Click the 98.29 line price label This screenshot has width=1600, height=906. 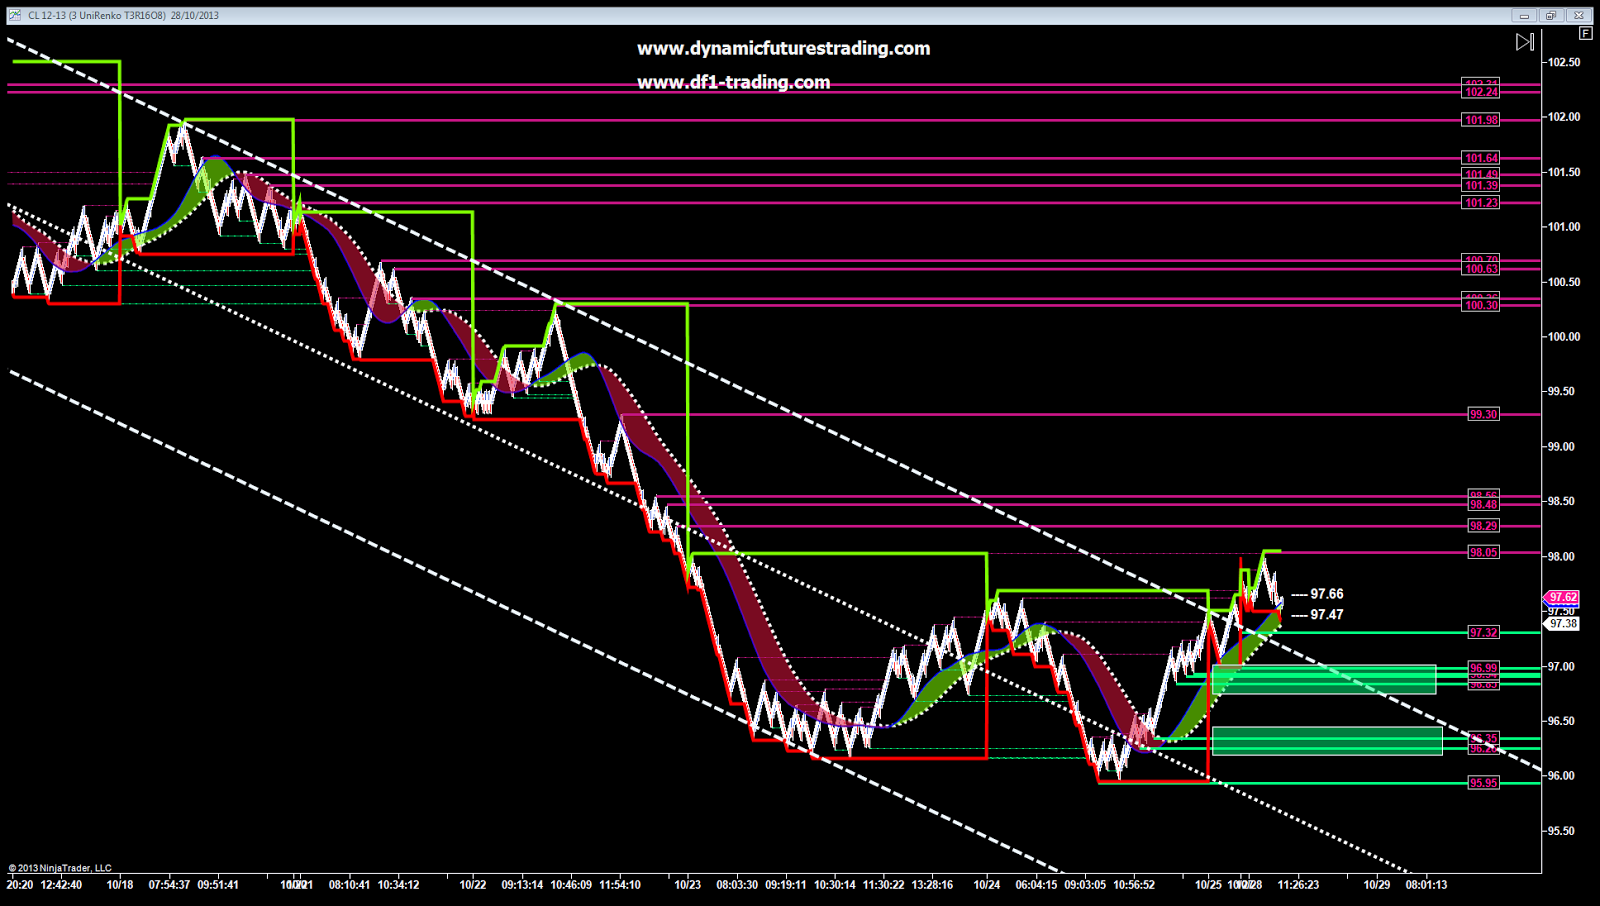pyautogui.click(x=1483, y=526)
